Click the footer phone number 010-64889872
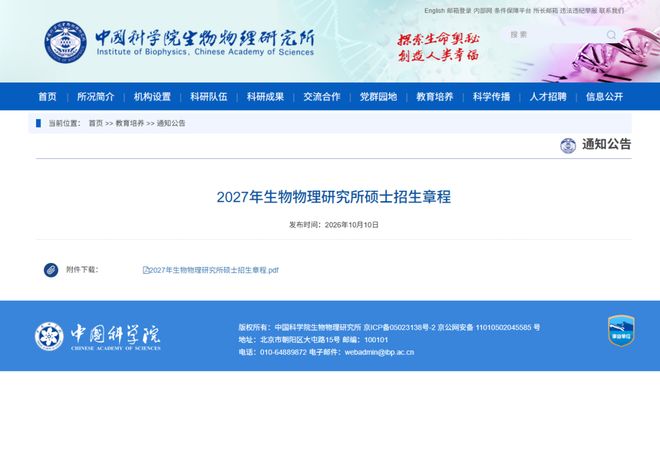The image size is (660, 464). tap(283, 352)
